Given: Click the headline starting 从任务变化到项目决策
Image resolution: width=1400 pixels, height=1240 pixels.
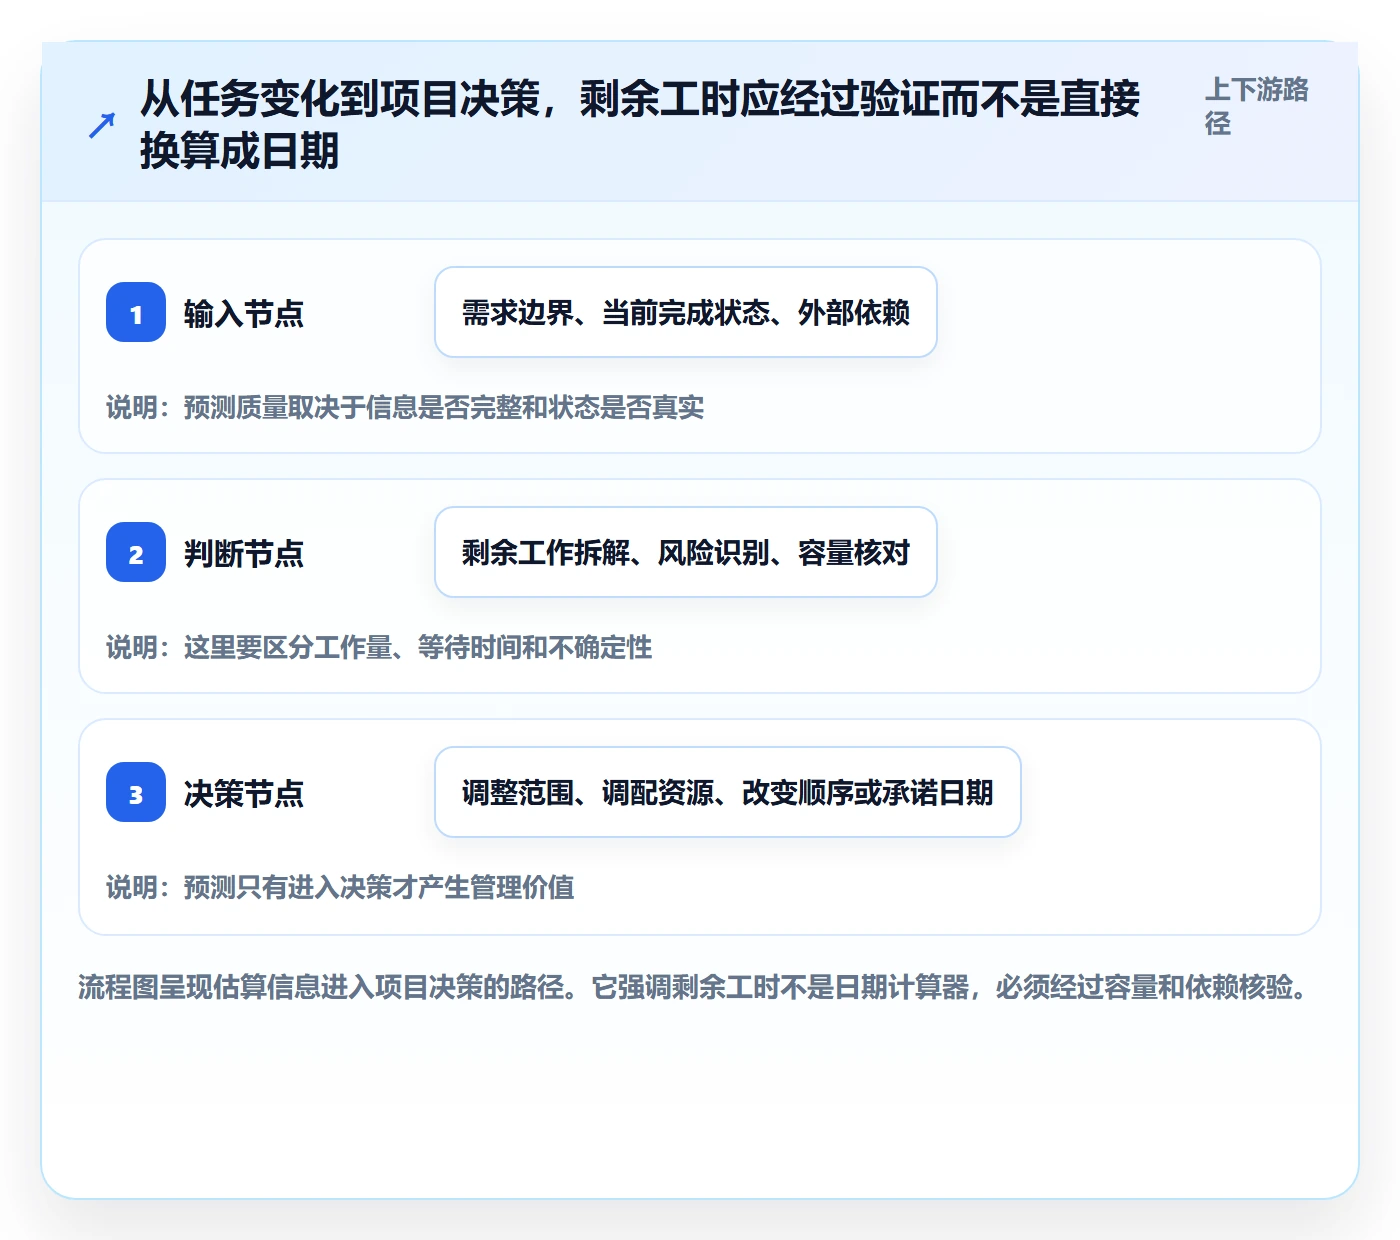Looking at the screenshot, I should [x=640, y=125].
